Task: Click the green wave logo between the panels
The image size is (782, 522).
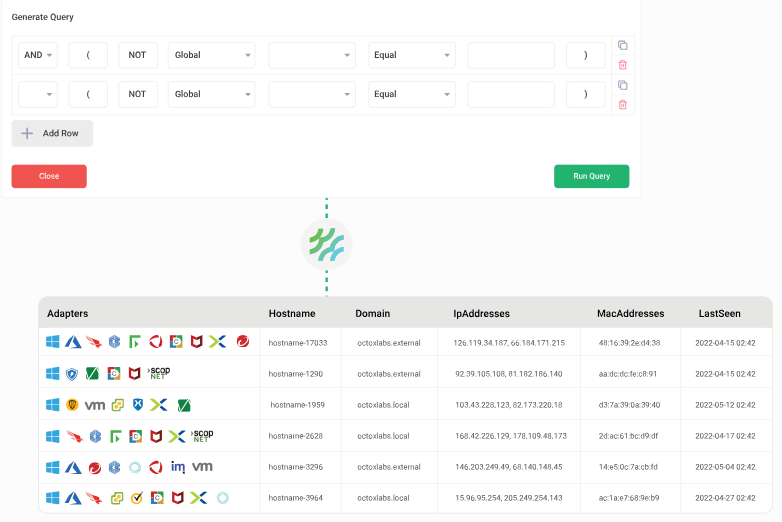Action: [x=326, y=244]
